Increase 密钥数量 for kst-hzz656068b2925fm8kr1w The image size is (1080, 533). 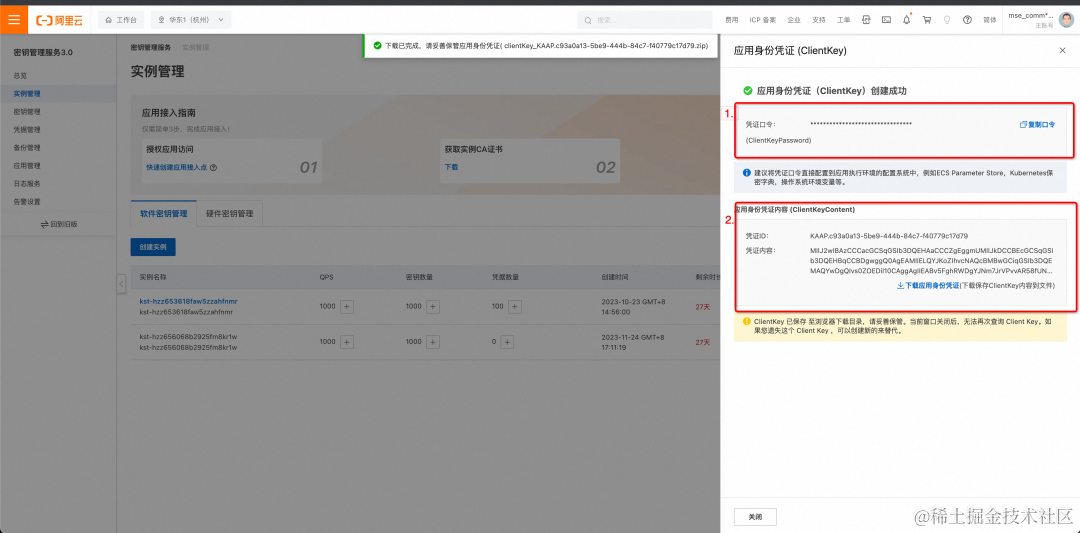click(433, 342)
